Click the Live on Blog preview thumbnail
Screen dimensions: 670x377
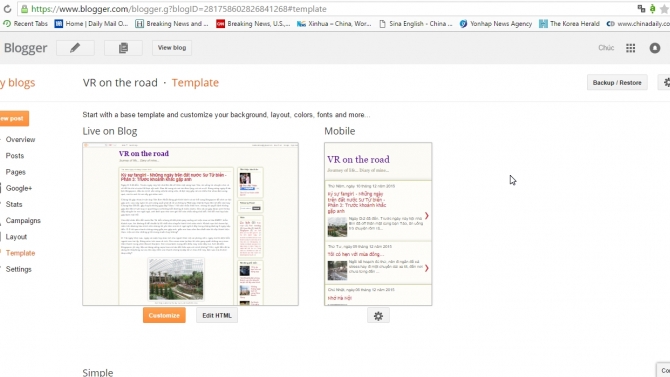[191, 224]
